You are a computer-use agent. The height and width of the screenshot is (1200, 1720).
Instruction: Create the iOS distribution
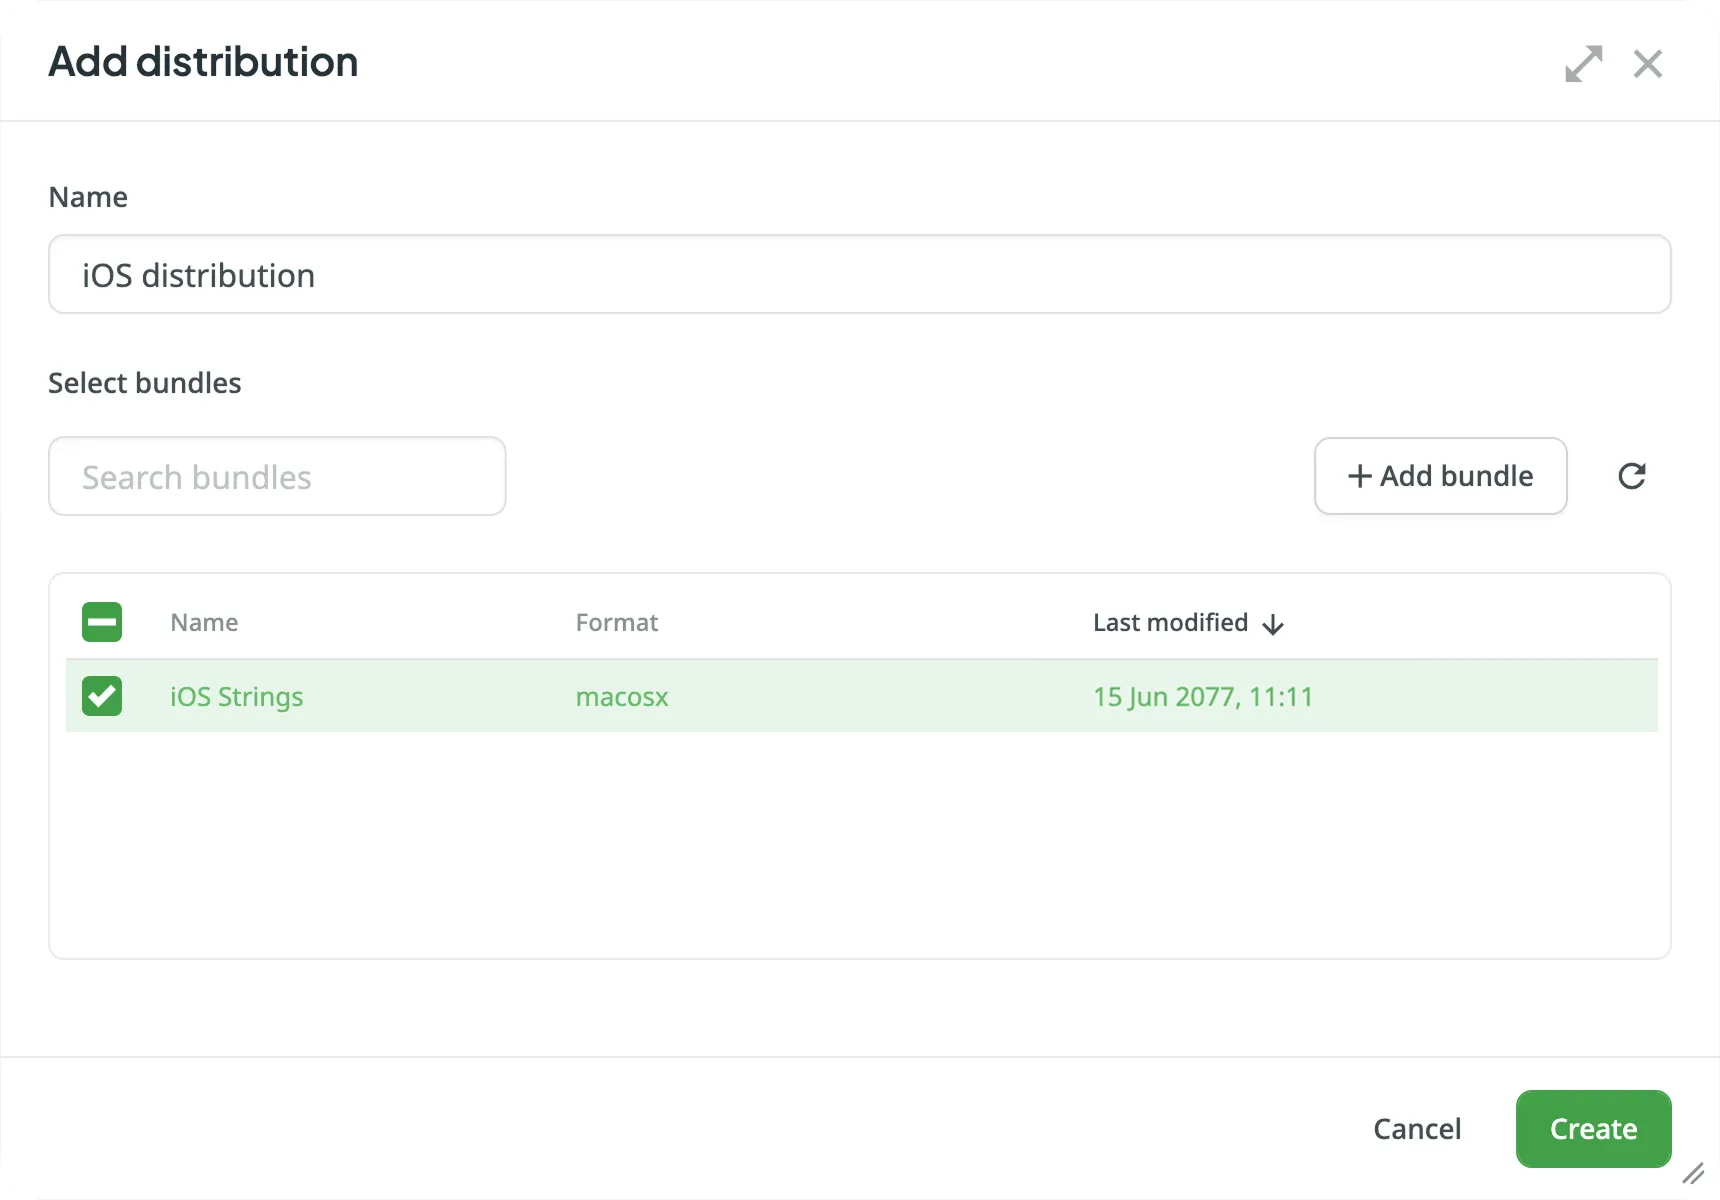pyautogui.click(x=1592, y=1128)
